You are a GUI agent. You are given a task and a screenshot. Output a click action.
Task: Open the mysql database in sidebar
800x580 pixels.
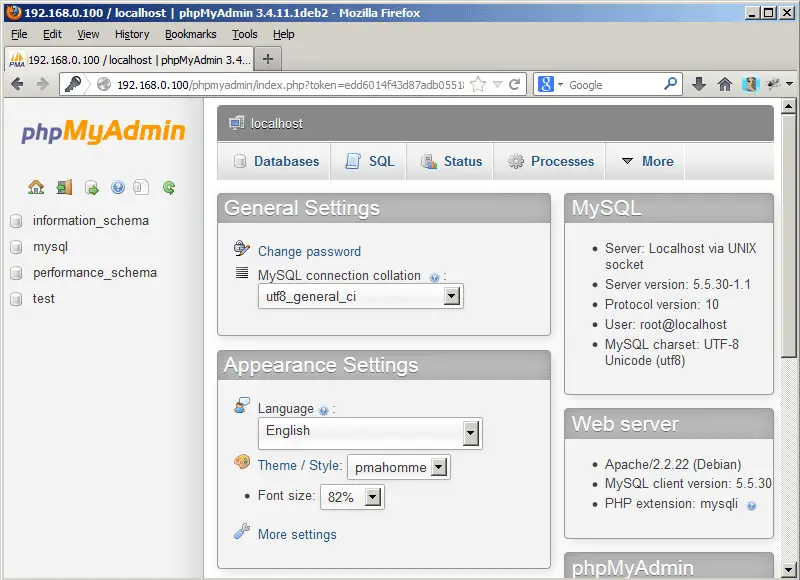pyautogui.click(x=50, y=247)
